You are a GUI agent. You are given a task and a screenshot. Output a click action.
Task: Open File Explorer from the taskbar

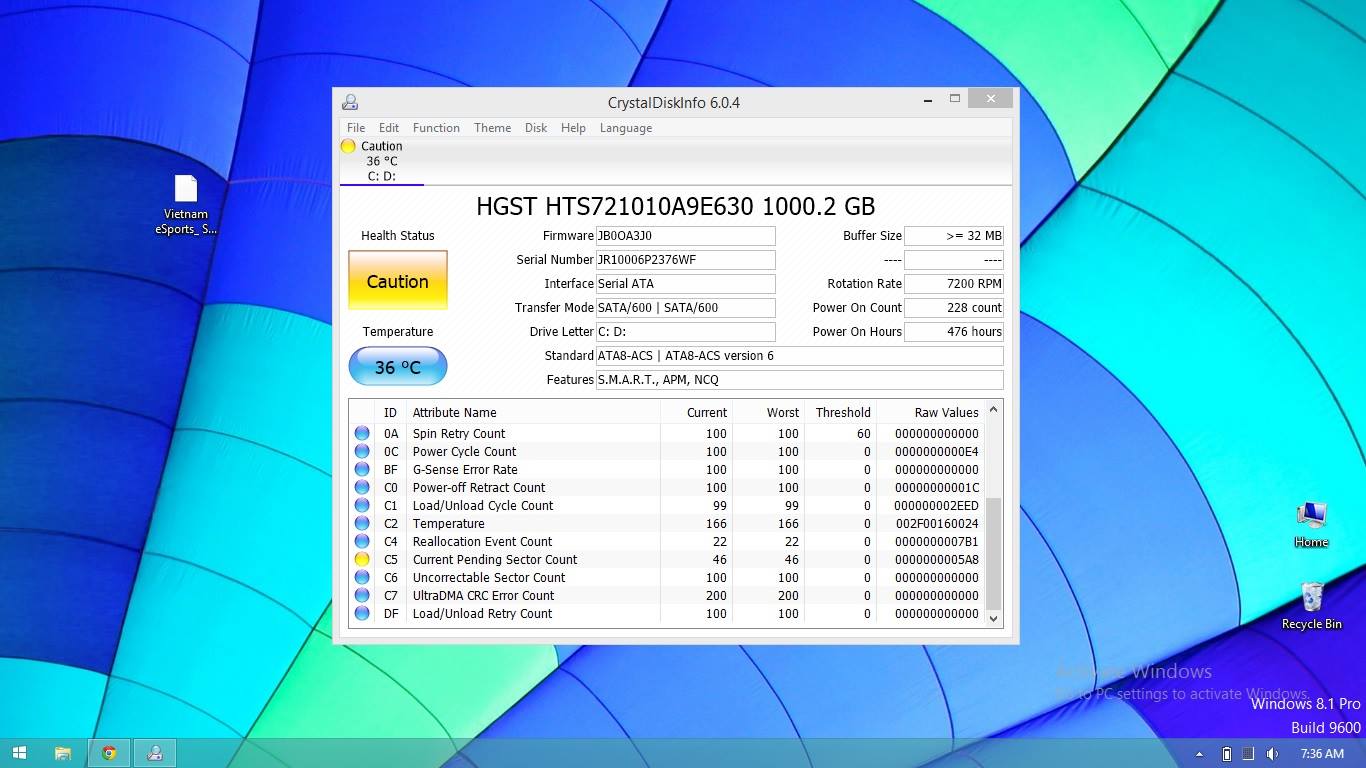coord(62,753)
